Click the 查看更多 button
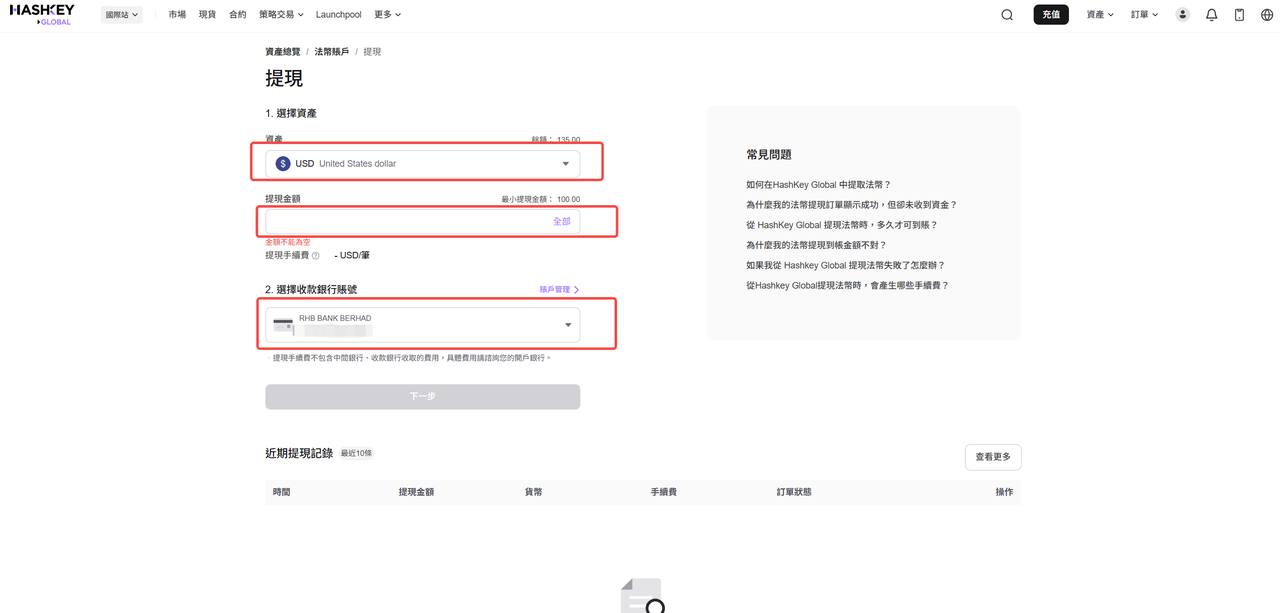 pos(992,457)
